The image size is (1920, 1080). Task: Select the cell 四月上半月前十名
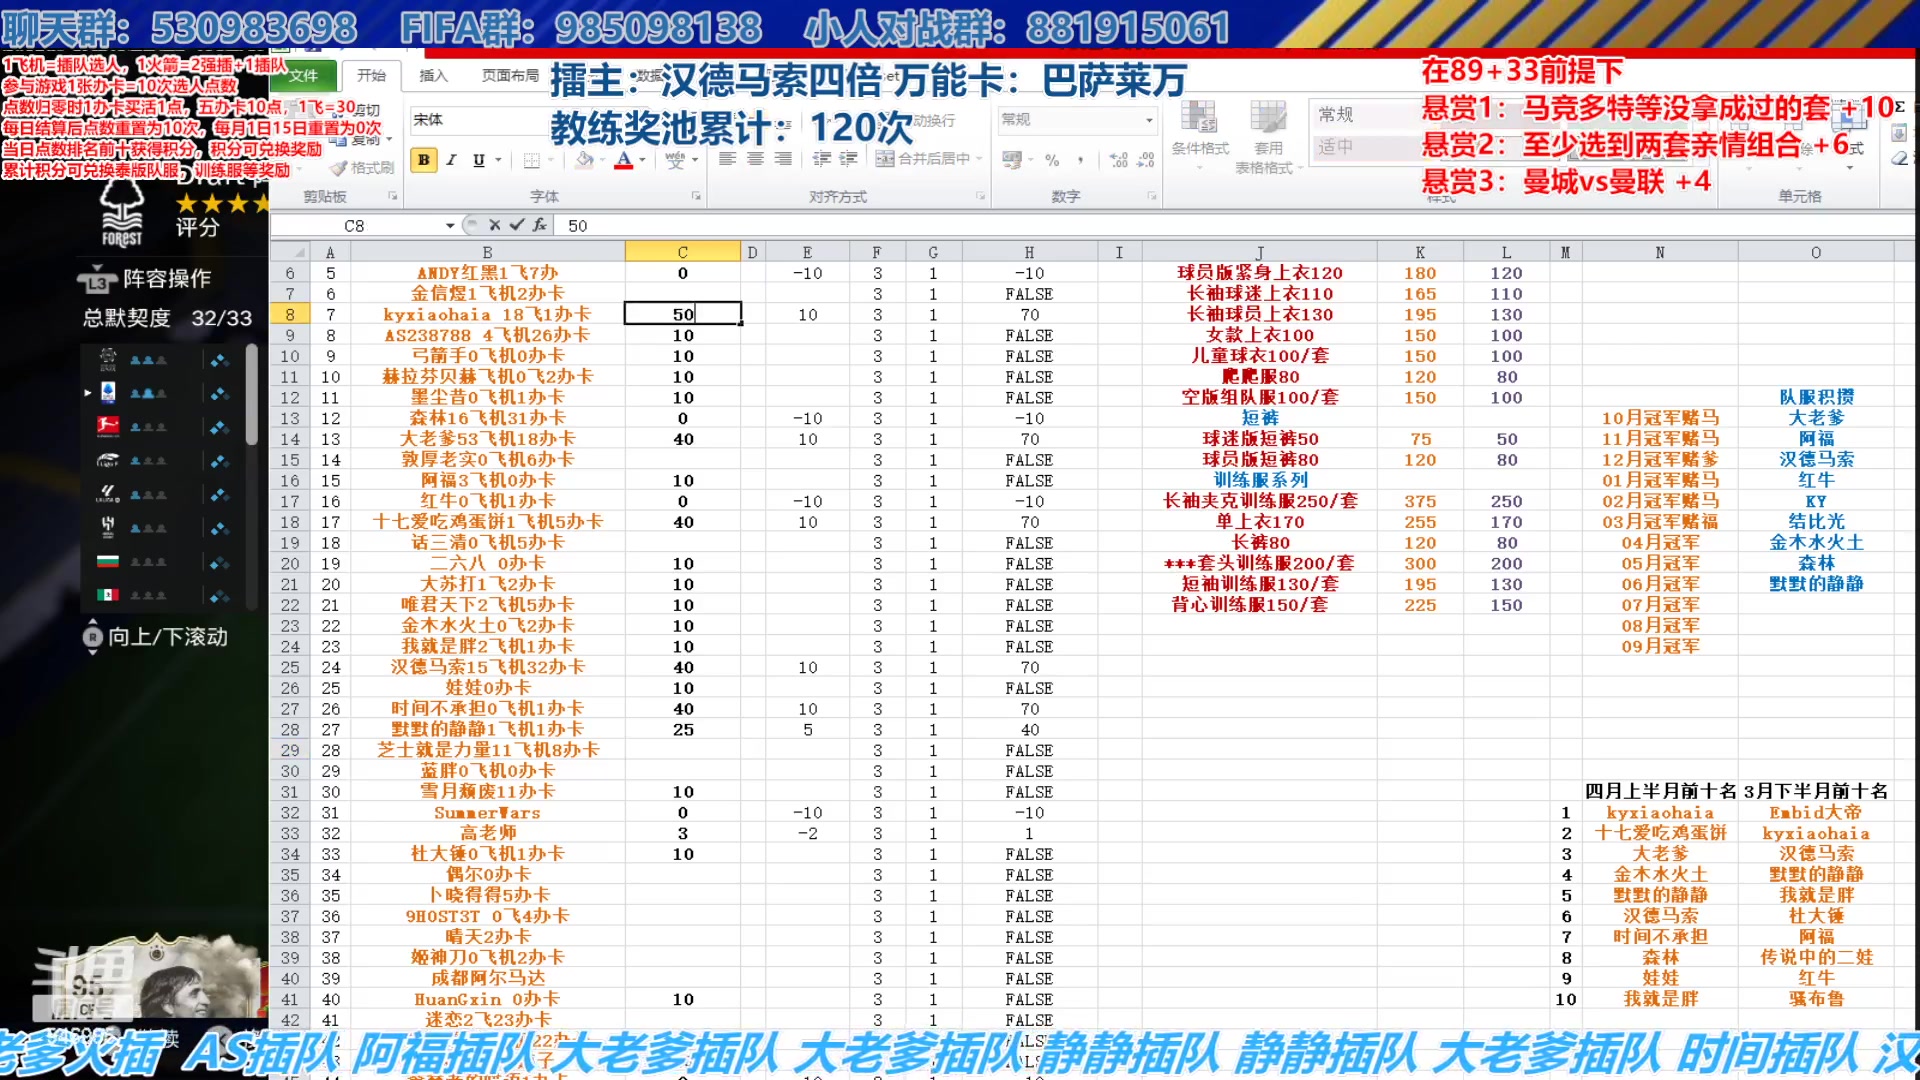coord(1660,791)
